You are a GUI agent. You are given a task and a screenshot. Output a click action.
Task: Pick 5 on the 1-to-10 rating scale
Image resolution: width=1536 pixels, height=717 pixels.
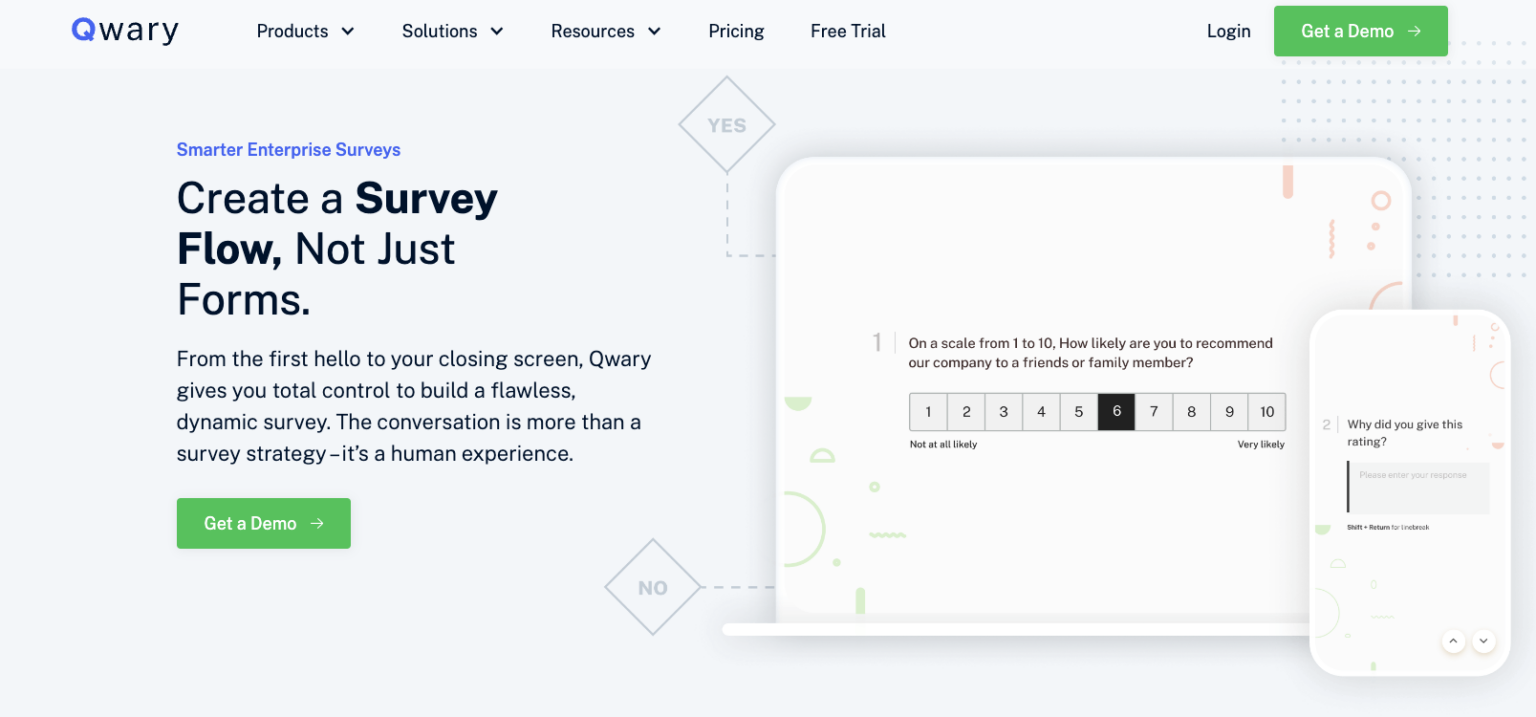[1078, 411]
